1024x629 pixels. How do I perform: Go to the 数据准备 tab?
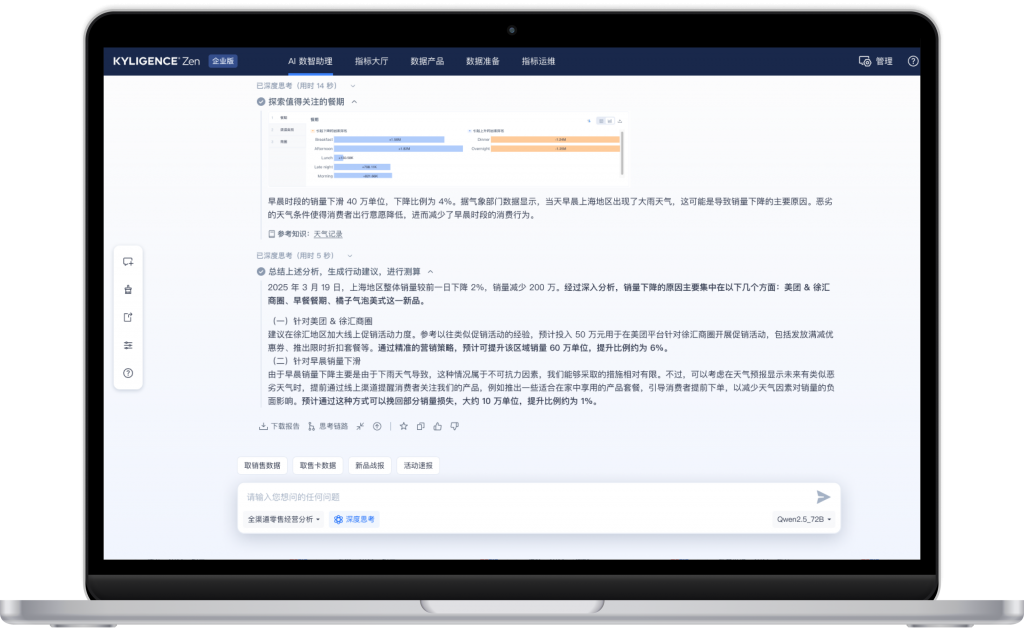(x=483, y=61)
